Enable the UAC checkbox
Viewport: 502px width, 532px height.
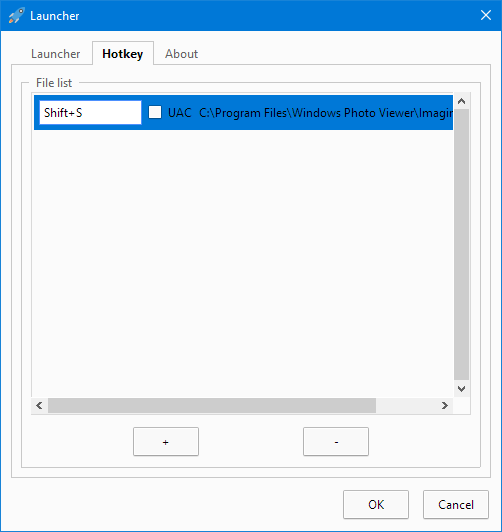tap(155, 112)
